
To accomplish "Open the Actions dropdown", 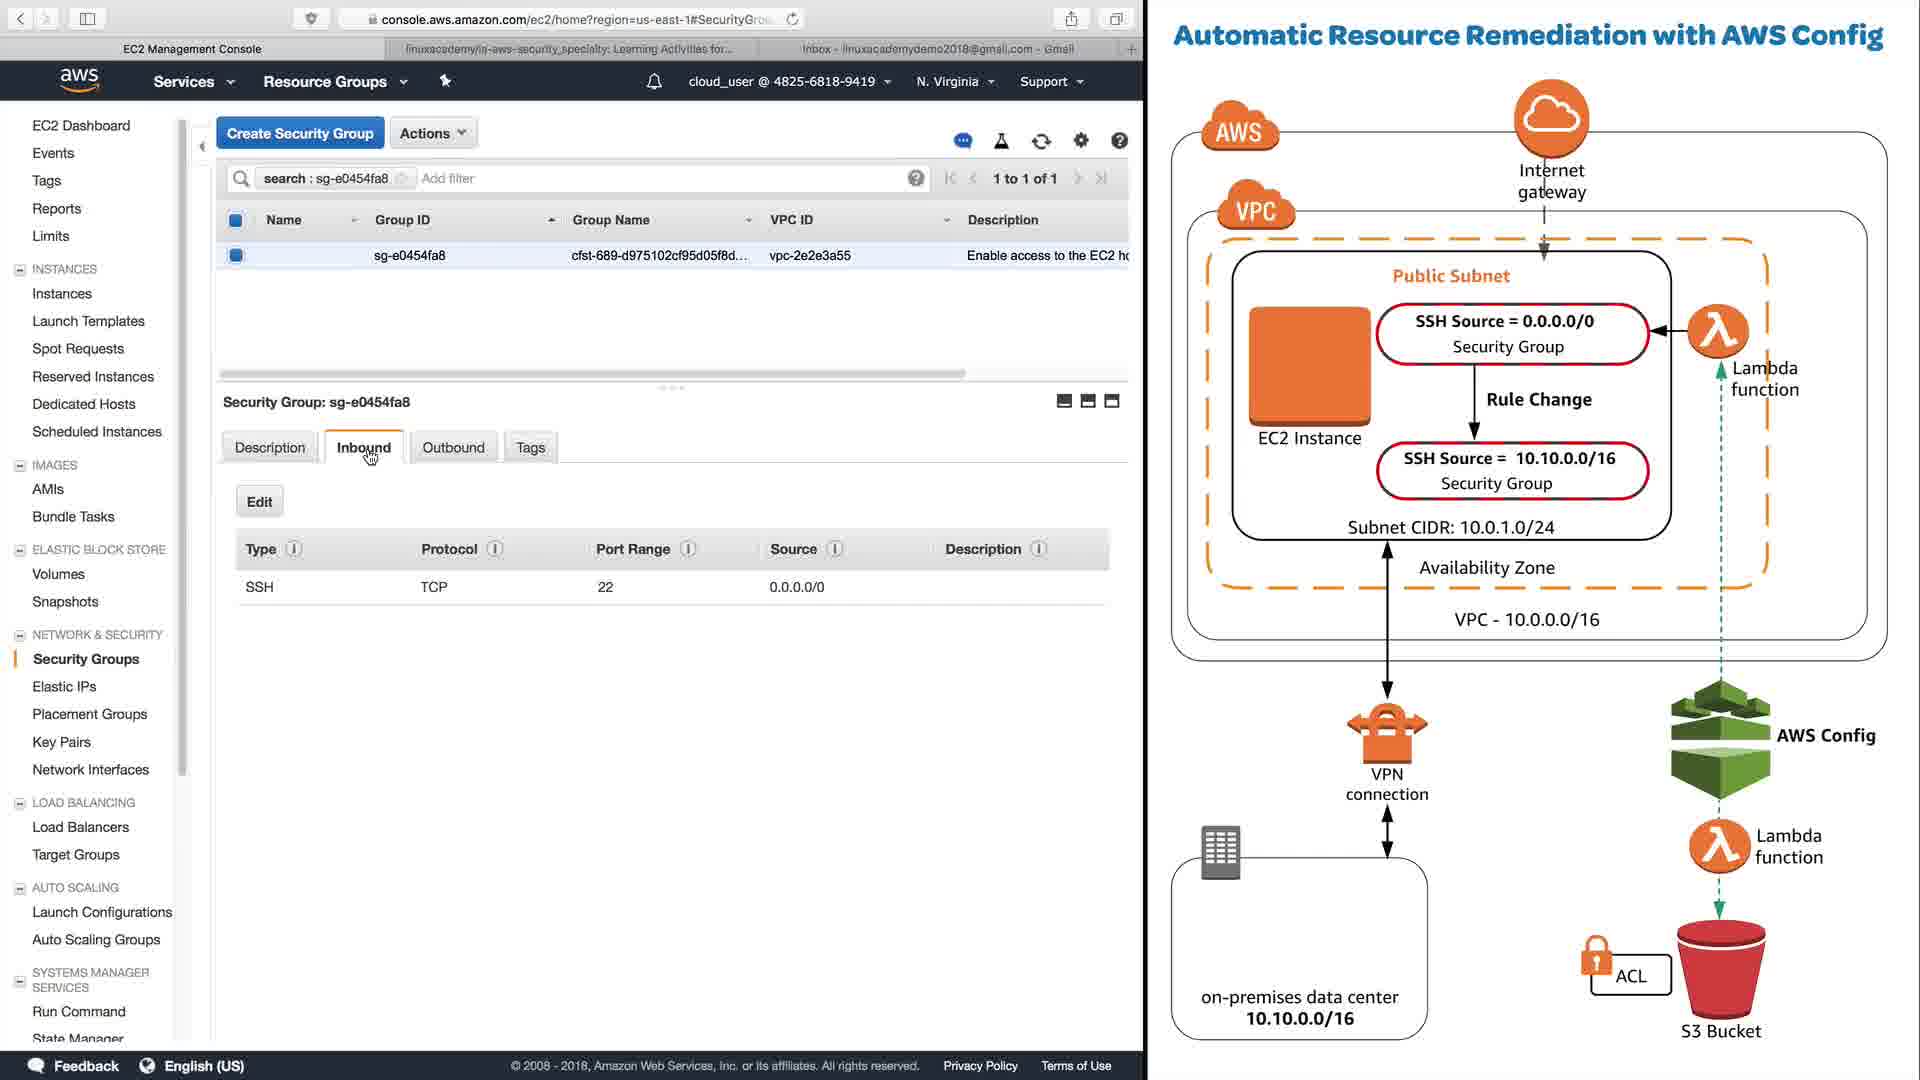I will click(433, 133).
